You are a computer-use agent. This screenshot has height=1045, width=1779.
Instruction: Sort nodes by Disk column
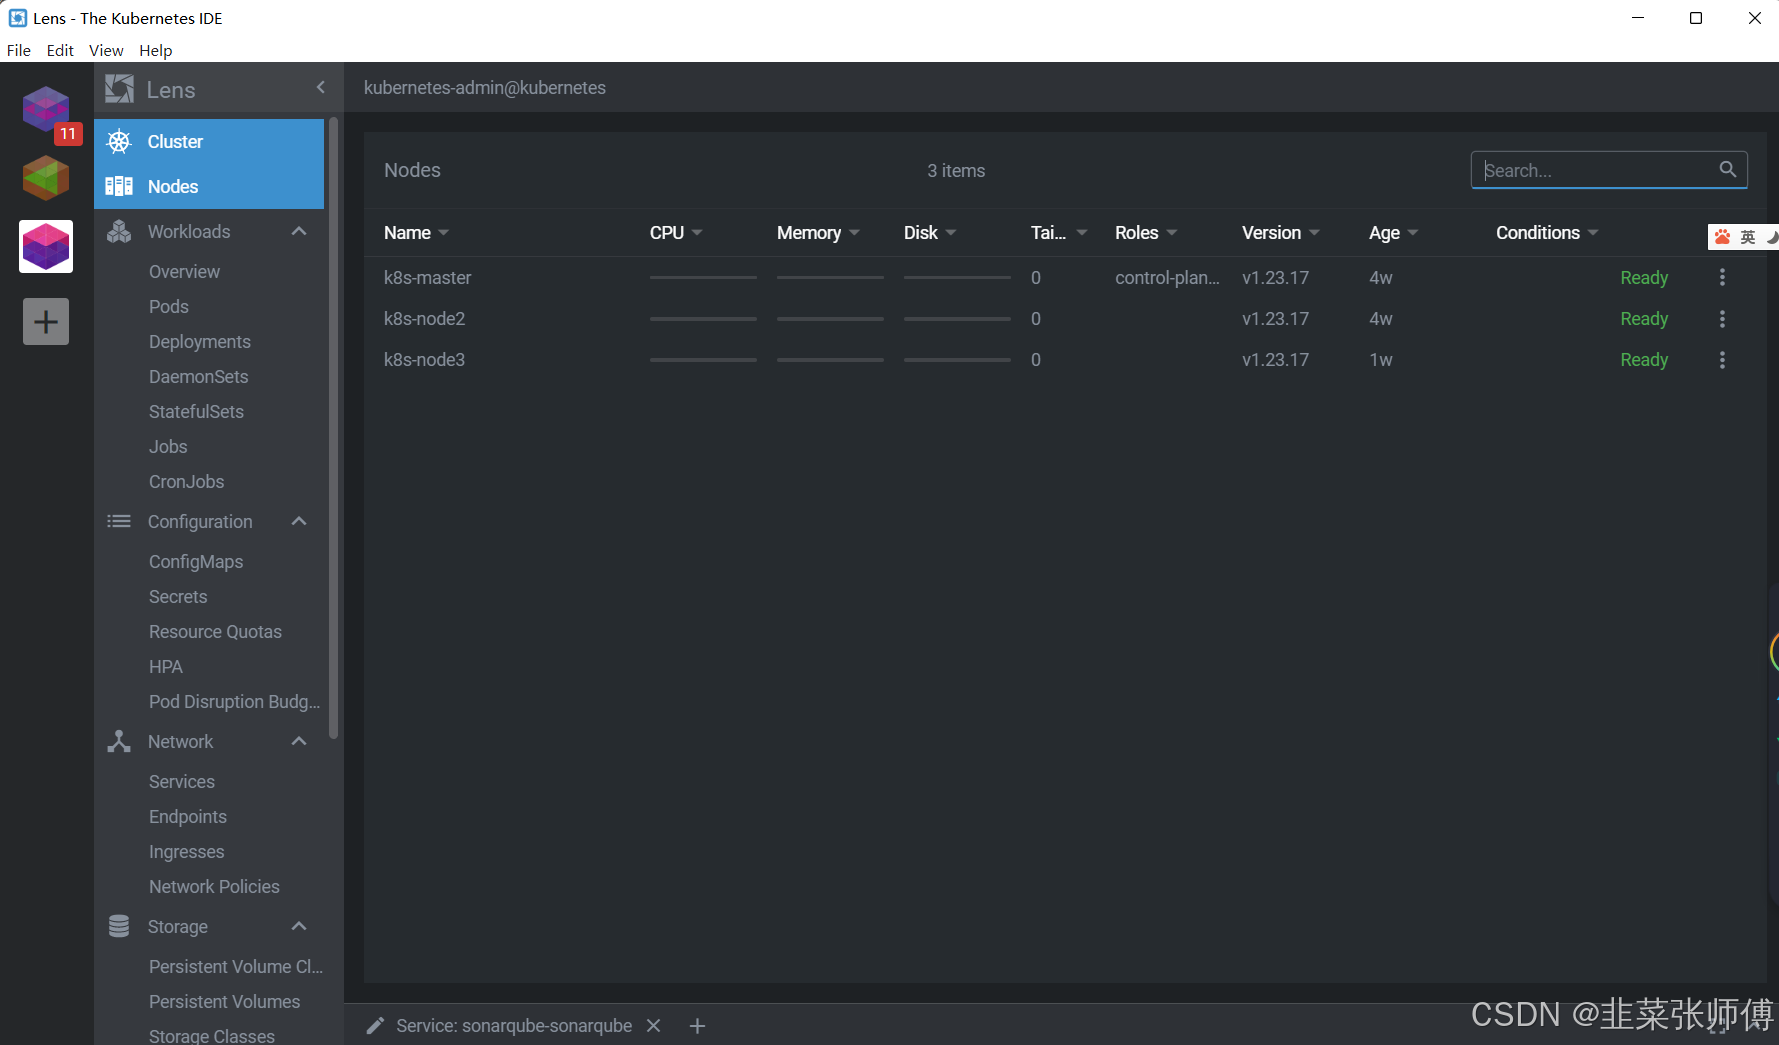click(x=930, y=233)
